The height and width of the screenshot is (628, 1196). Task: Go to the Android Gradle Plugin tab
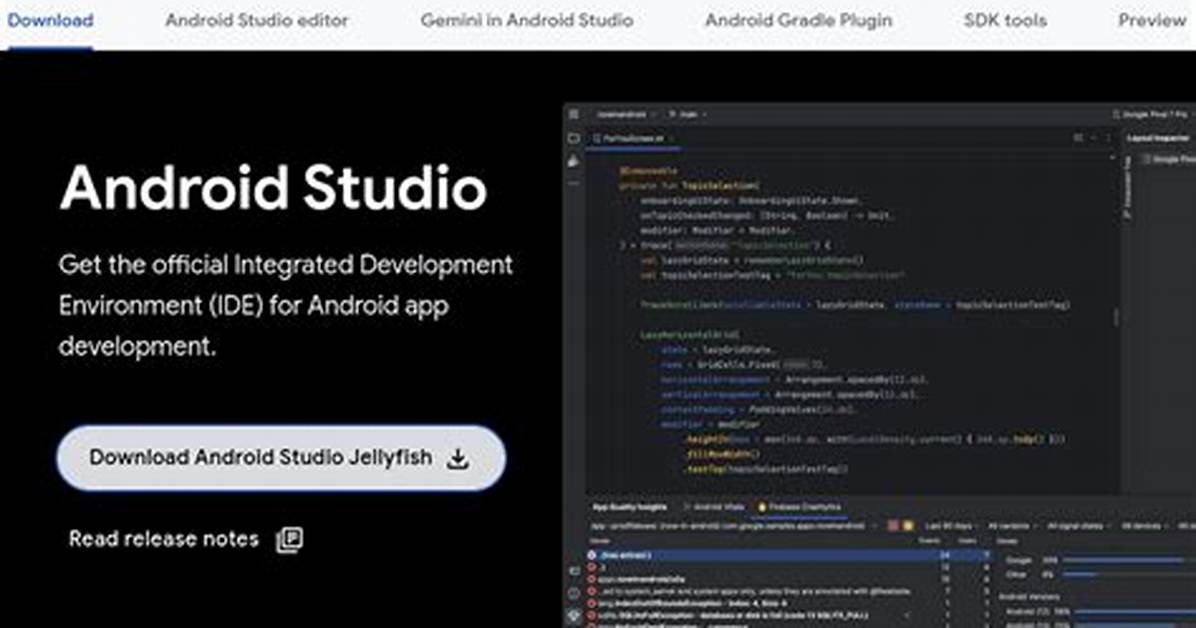pos(799,21)
